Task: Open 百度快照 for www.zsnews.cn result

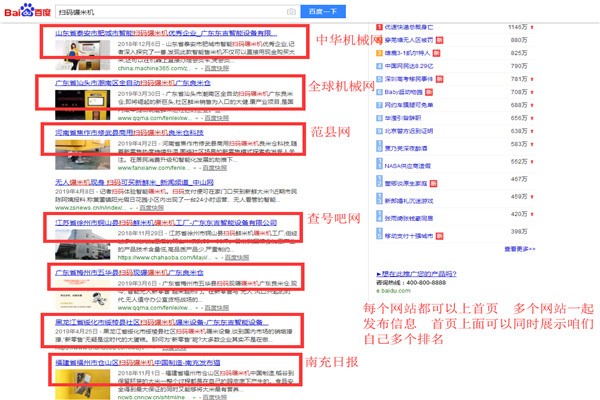Action: (152, 208)
